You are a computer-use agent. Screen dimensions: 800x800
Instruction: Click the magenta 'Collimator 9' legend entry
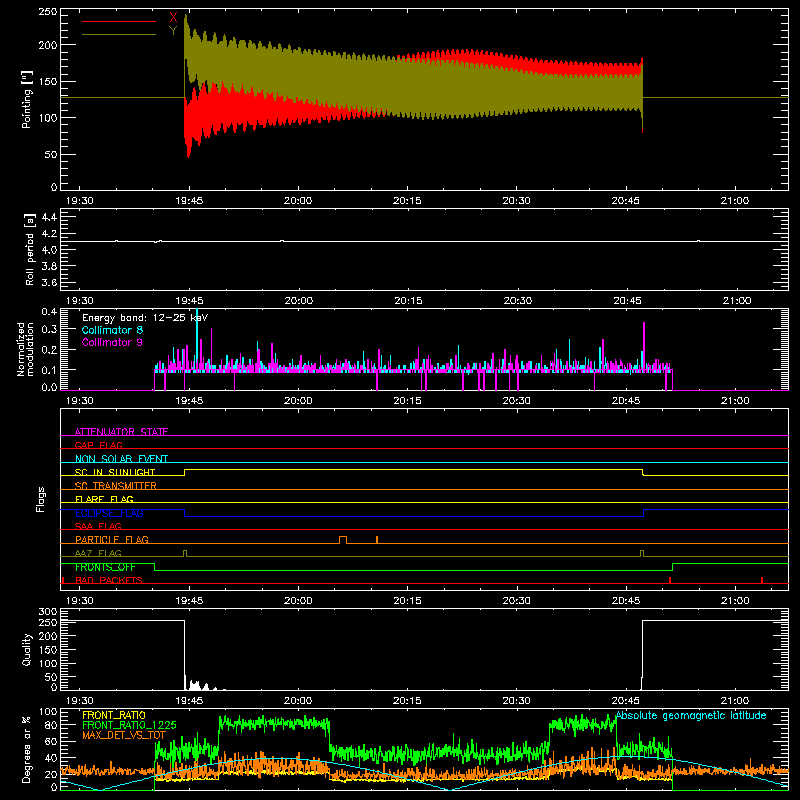point(112,342)
